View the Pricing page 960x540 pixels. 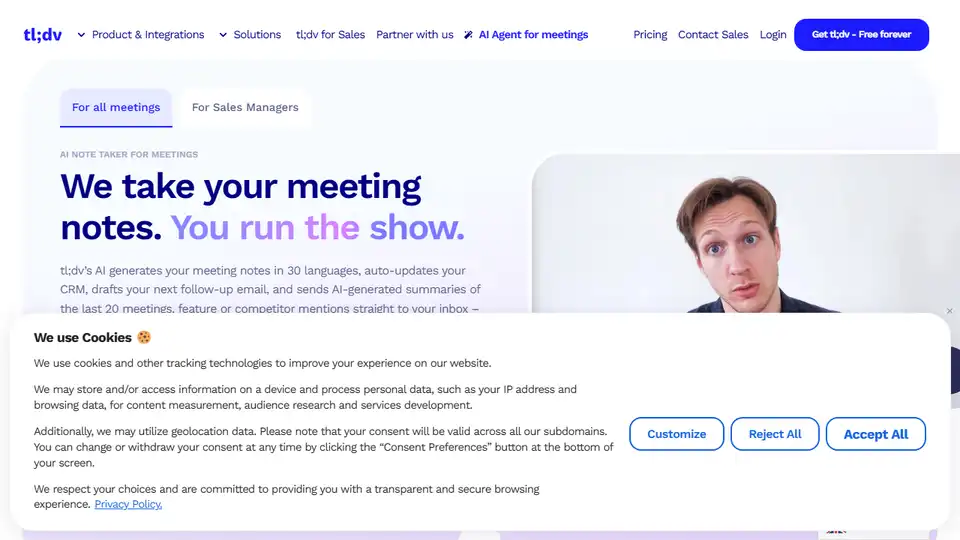(650, 35)
